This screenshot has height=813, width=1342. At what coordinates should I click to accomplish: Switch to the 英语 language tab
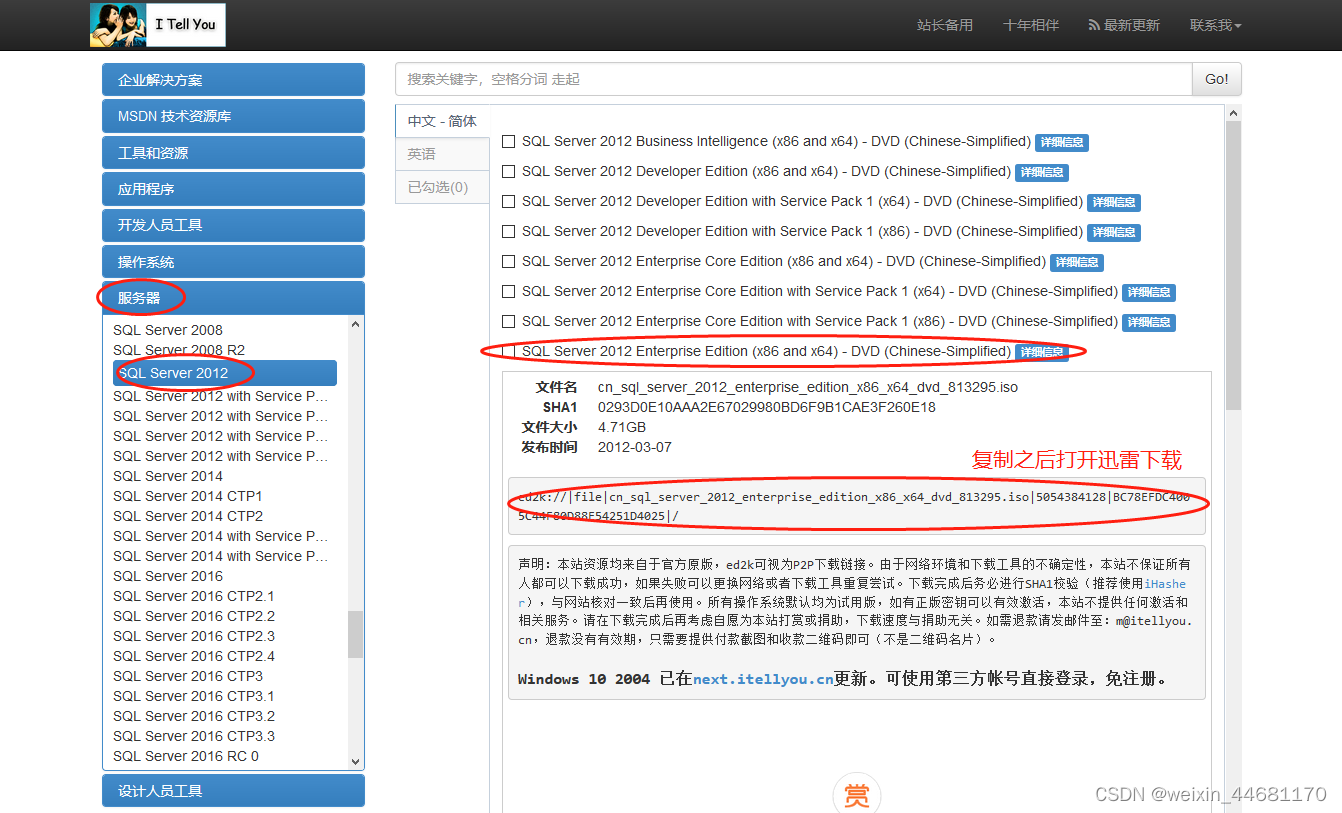442,154
